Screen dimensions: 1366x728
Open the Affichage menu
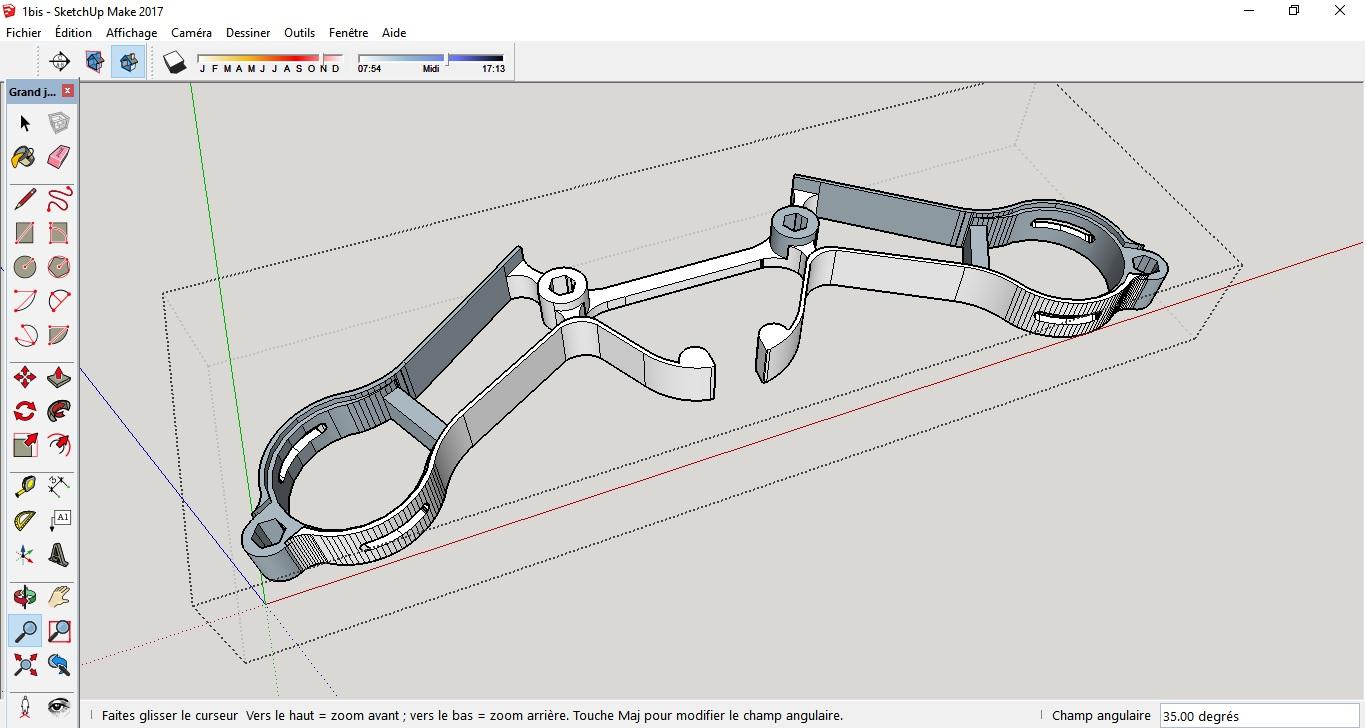pyautogui.click(x=131, y=33)
